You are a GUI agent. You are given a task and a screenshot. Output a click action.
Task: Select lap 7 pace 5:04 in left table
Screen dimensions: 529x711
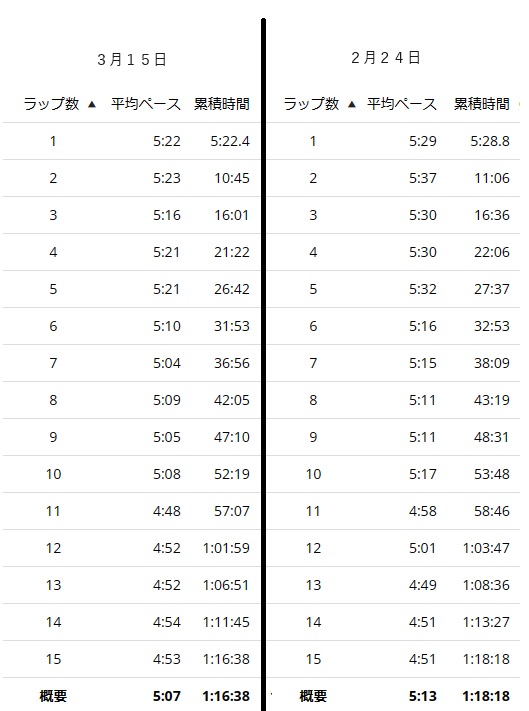click(x=166, y=363)
